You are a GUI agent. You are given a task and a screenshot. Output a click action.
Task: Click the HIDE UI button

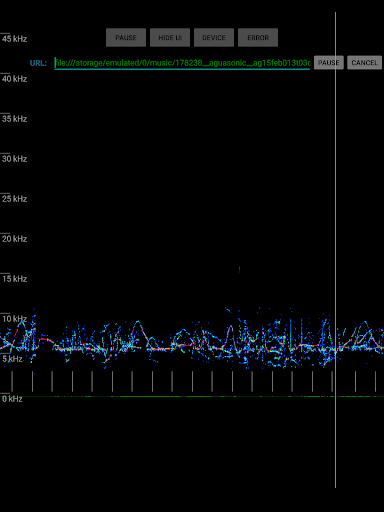click(170, 38)
